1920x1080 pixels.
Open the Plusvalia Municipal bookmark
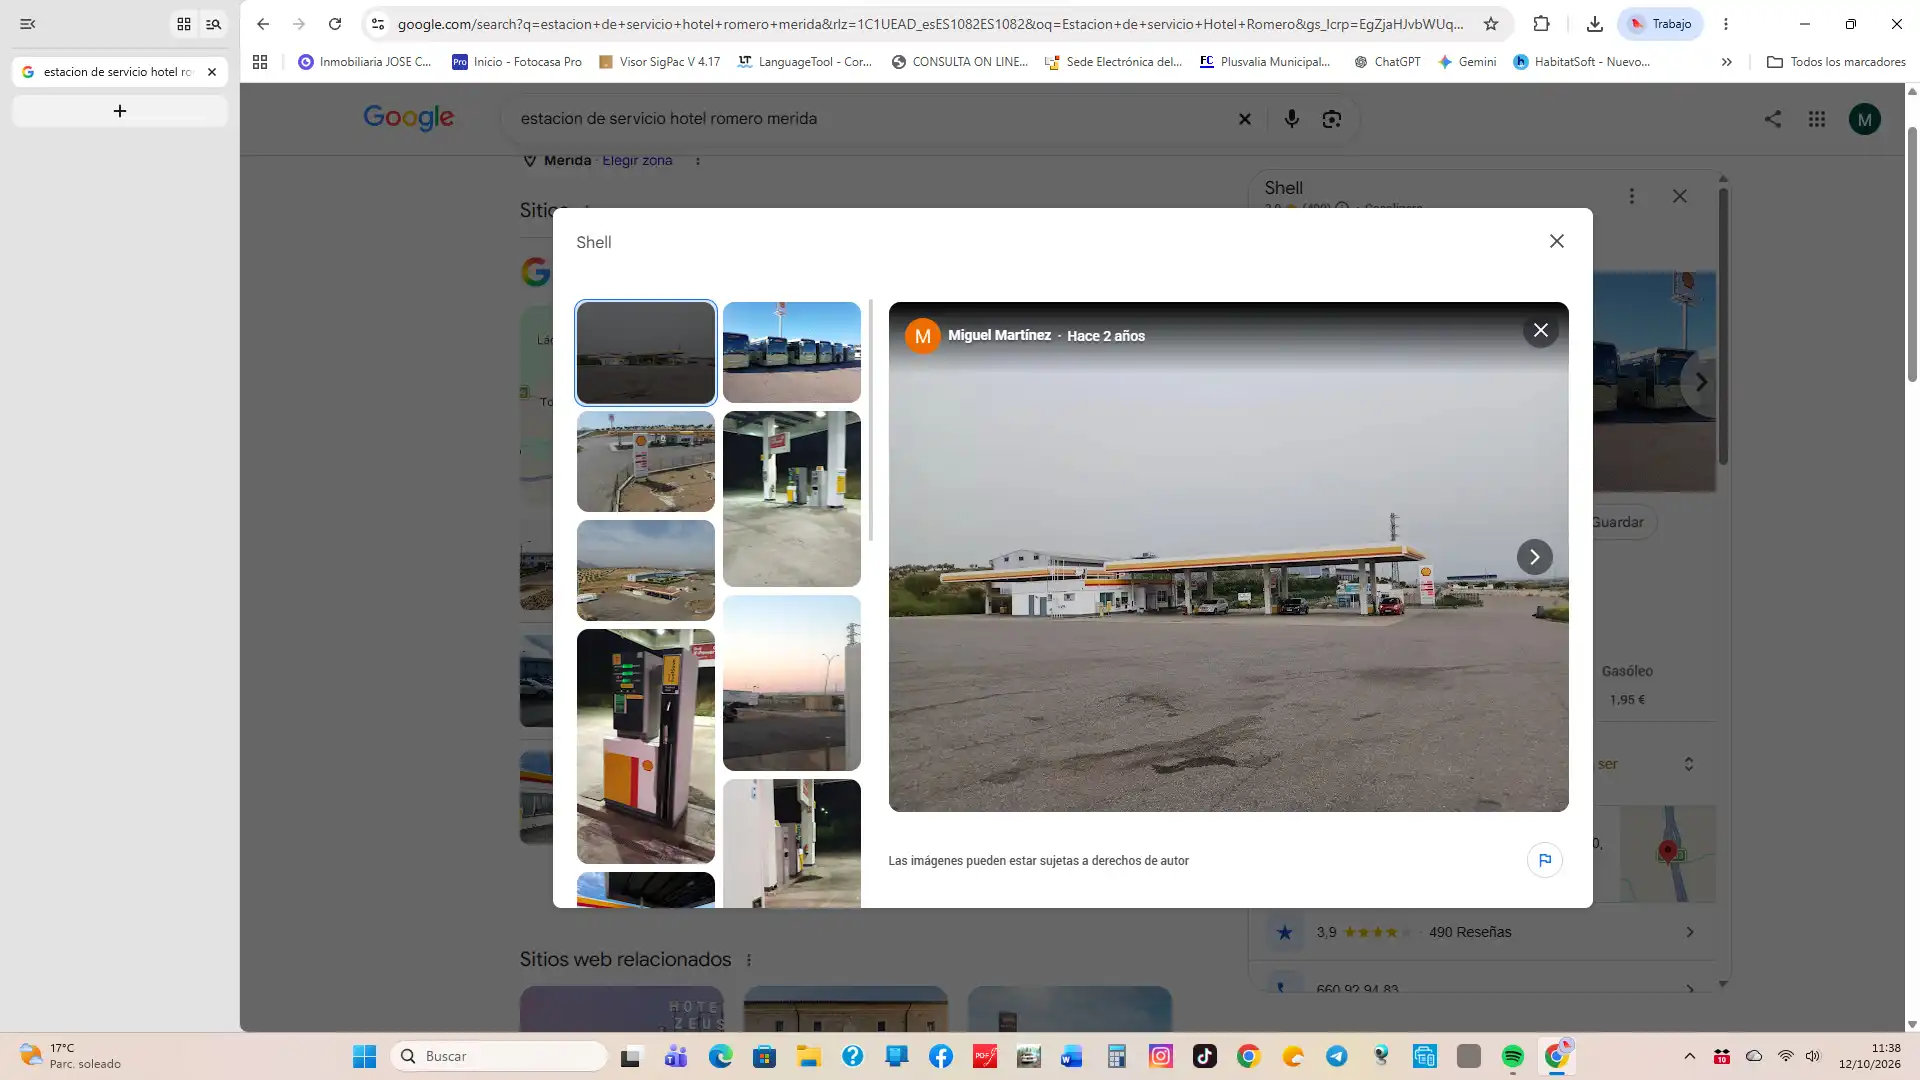click(x=1265, y=62)
